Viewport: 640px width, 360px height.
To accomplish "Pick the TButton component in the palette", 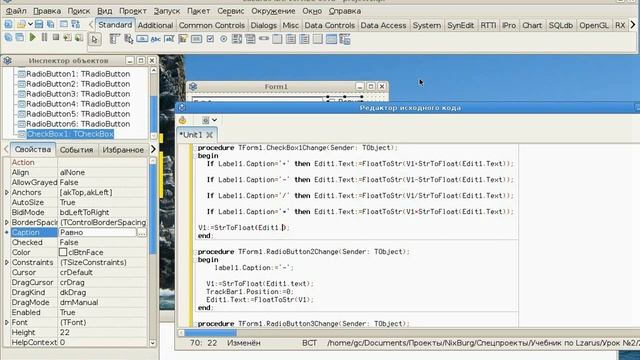I will (x=142, y=39).
